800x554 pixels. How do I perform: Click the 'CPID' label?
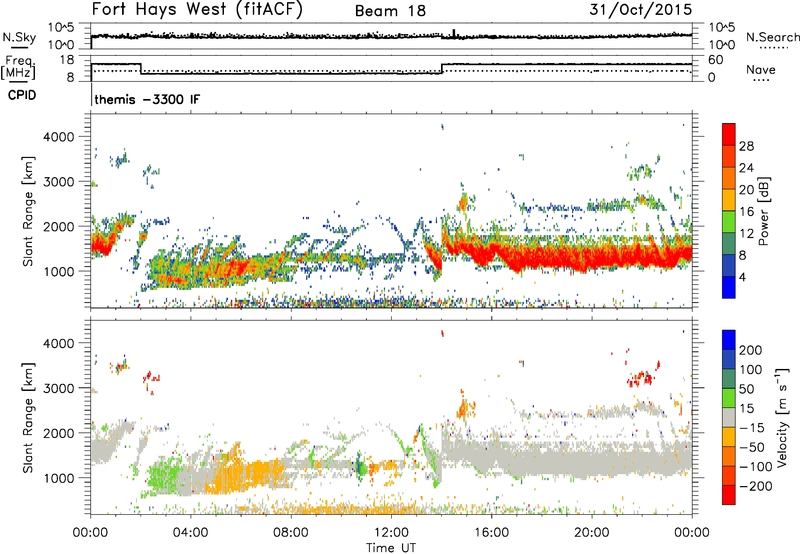[22, 95]
